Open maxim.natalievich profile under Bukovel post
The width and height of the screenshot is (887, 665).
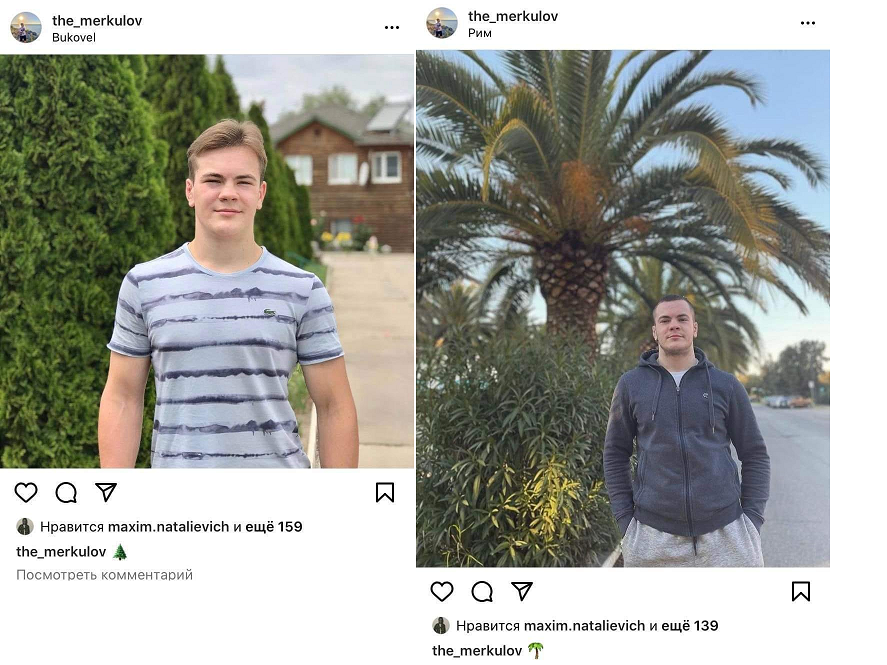tap(168, 527)
